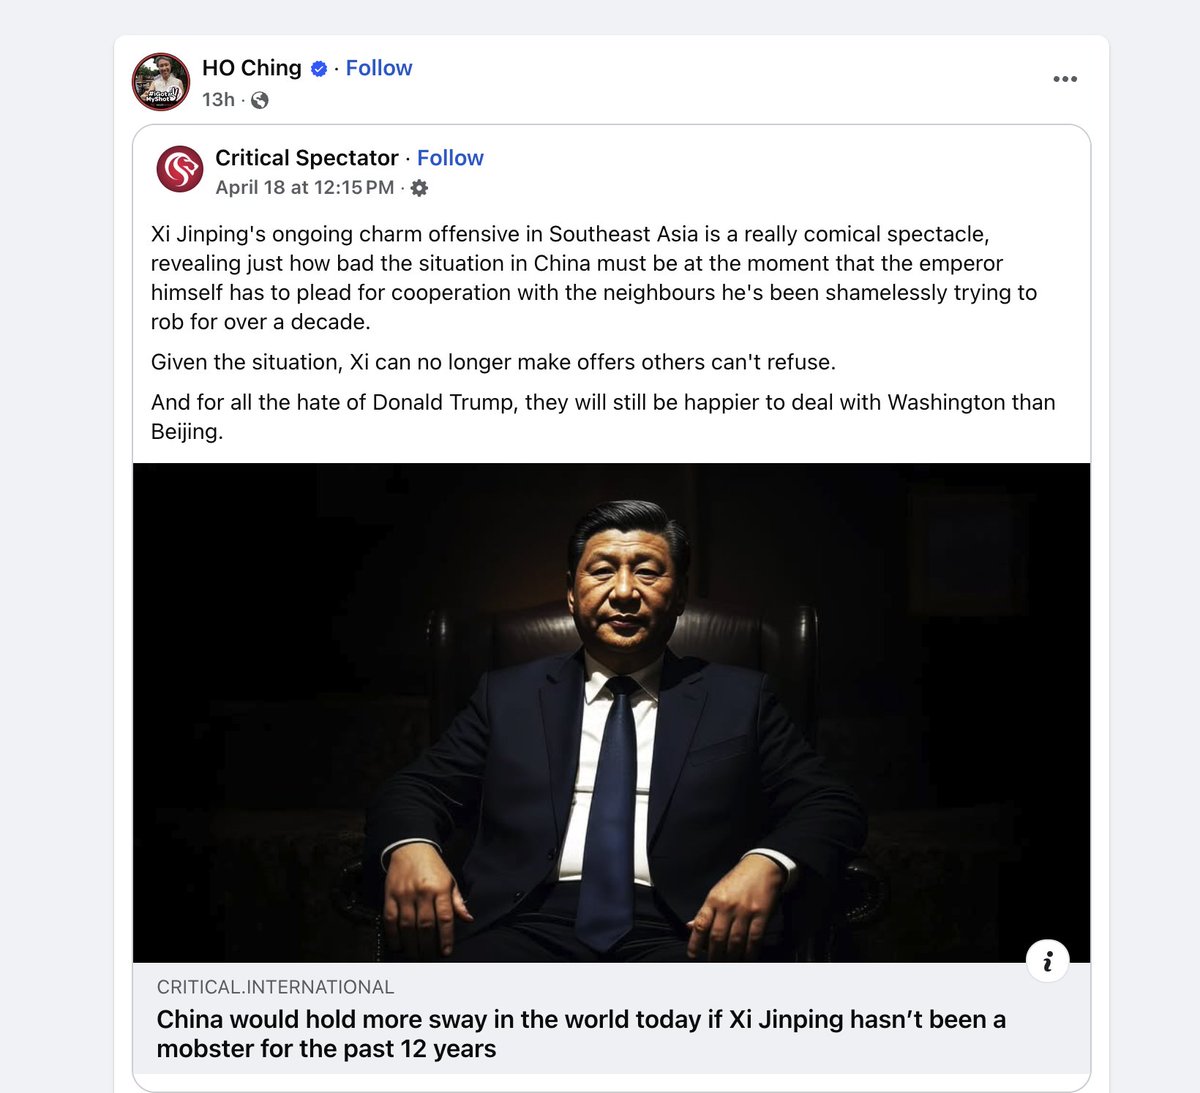Image resolution: width=1200 pixels, height=1093 pixels.
Task: Click the April 18 at 12:15 PM timestamp
Action: coord(305,187)
